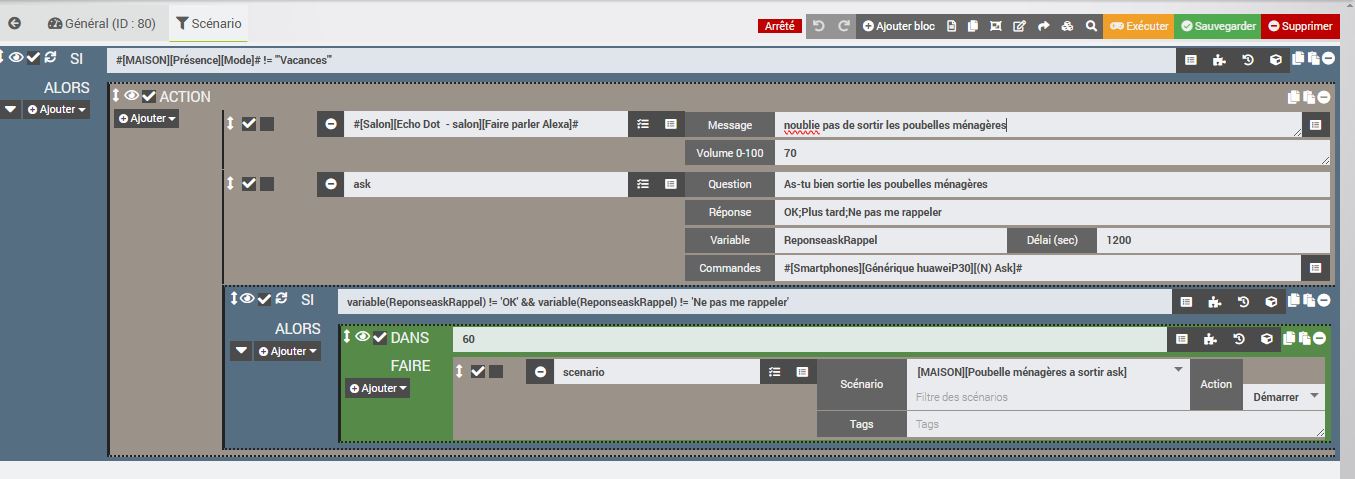The image size is (1355, 479).
Task: Switch to the Général (ID : 80) tab
Action: (x=101, y=23)
